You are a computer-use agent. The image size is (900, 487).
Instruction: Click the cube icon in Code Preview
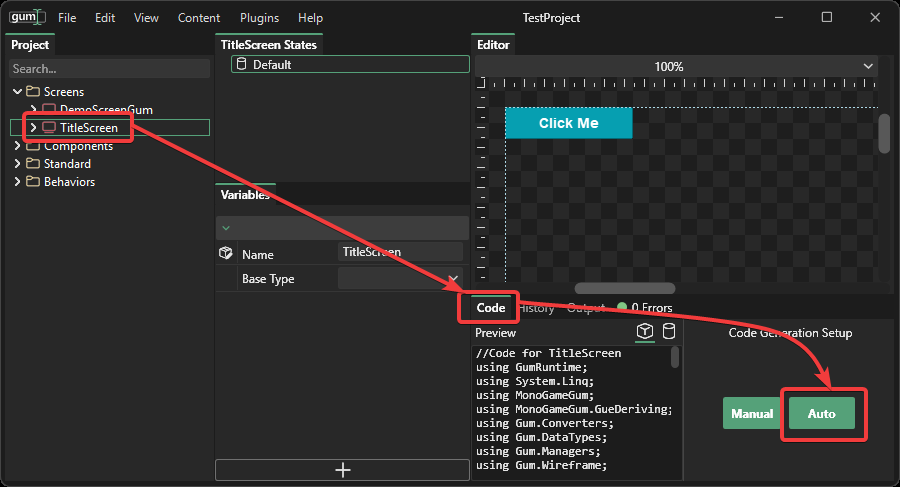pyautogui.click(x=646, y=332)
